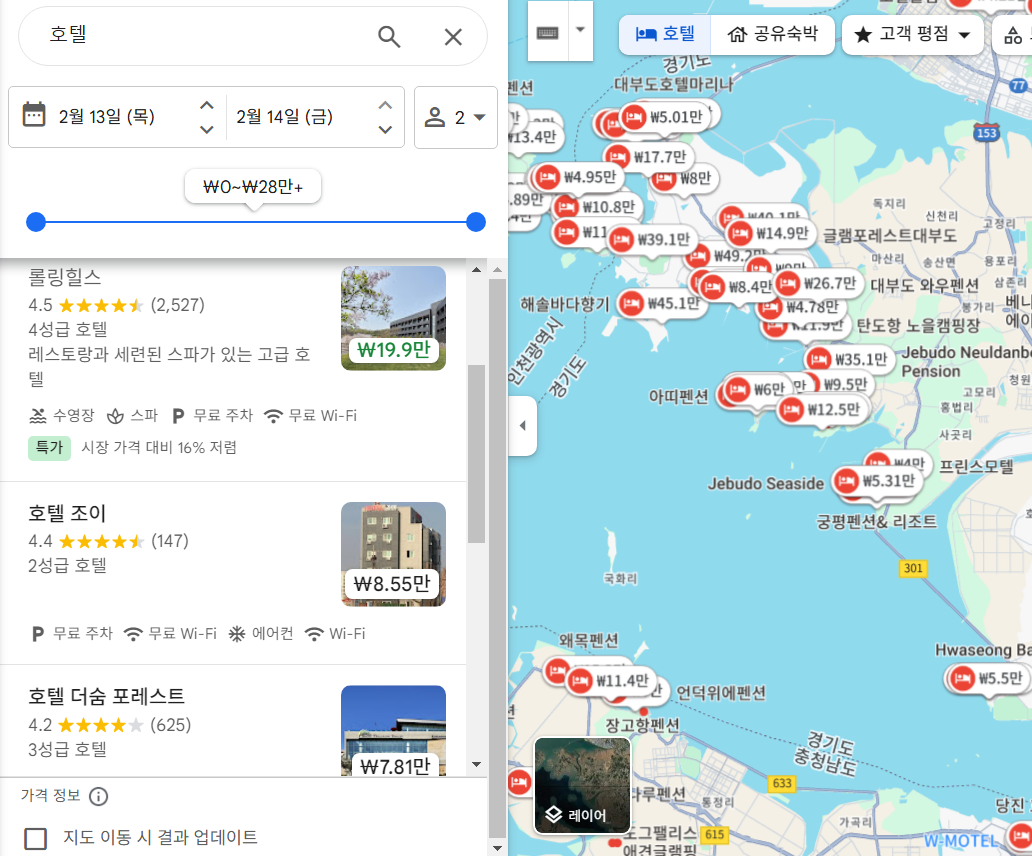The width and height of the screenshot is (1032, 856).
Task: Open the guest count dropdown
Action: point(455,117)
